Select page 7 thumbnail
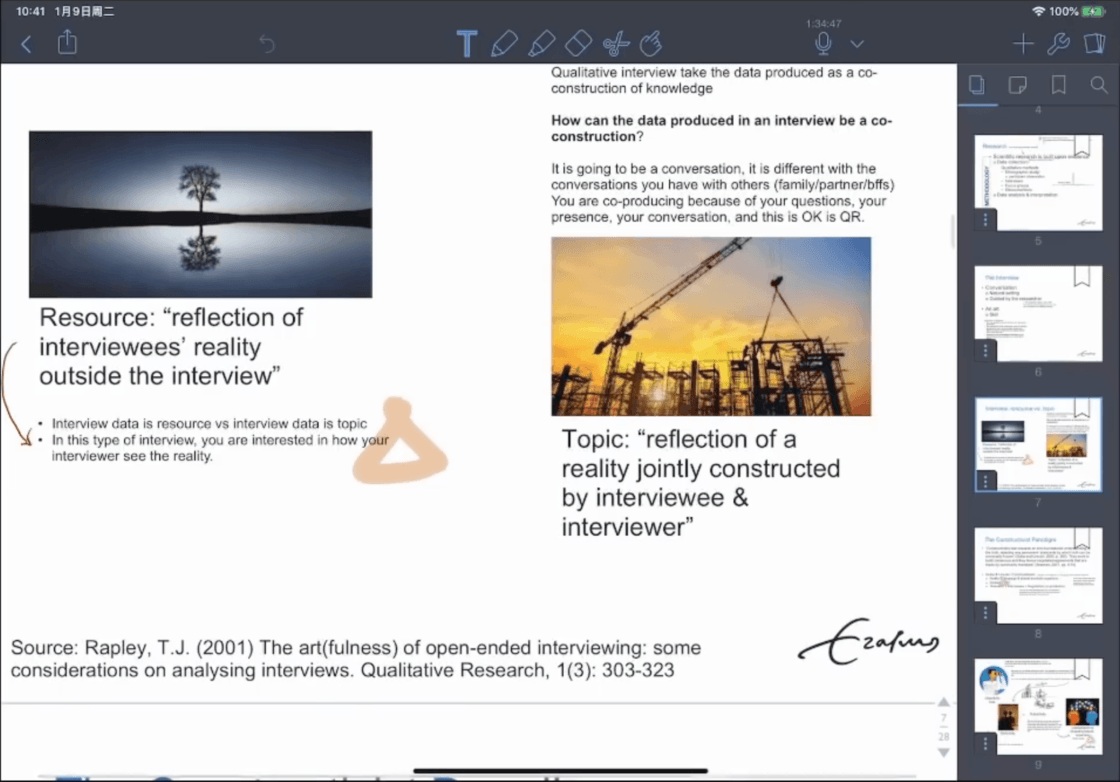This screenshot has width=1120, height=782. (x=1038, y=444)
